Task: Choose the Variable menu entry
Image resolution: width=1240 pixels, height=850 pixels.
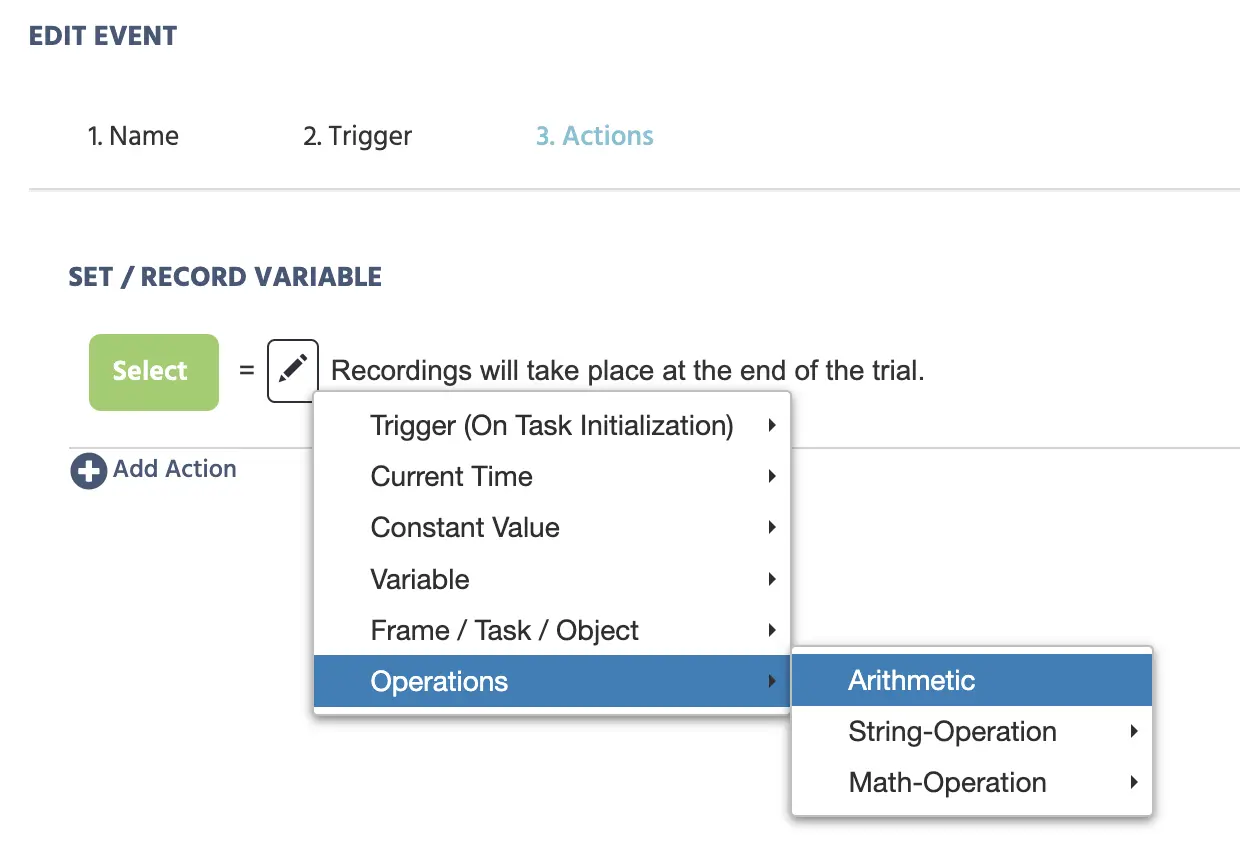Action: 420,580
